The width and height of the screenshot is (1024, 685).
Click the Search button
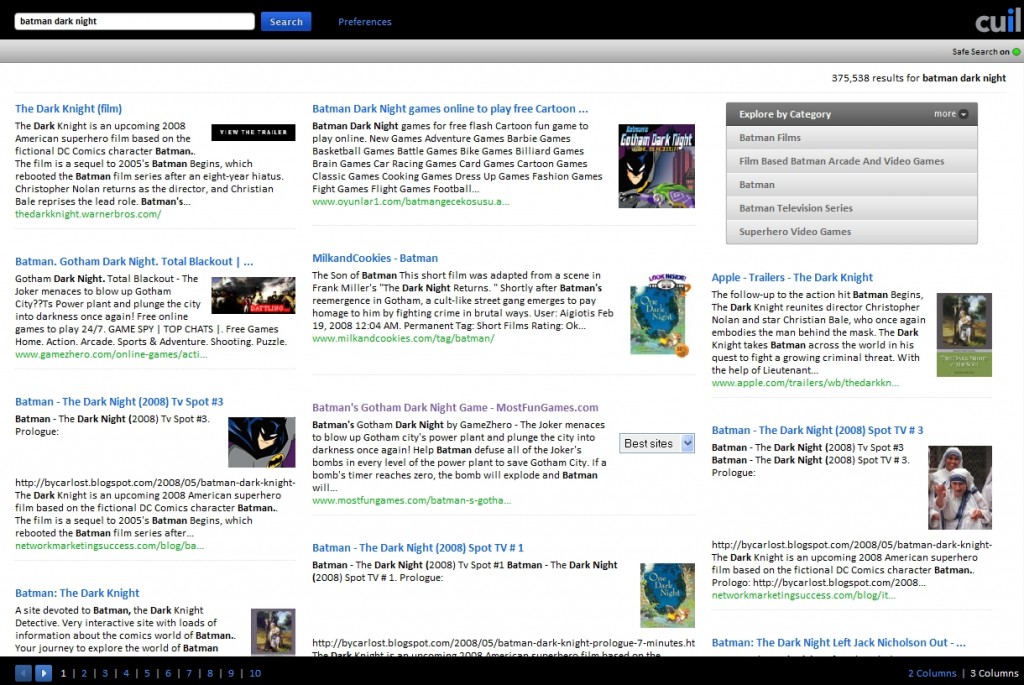tap(286, 22)
